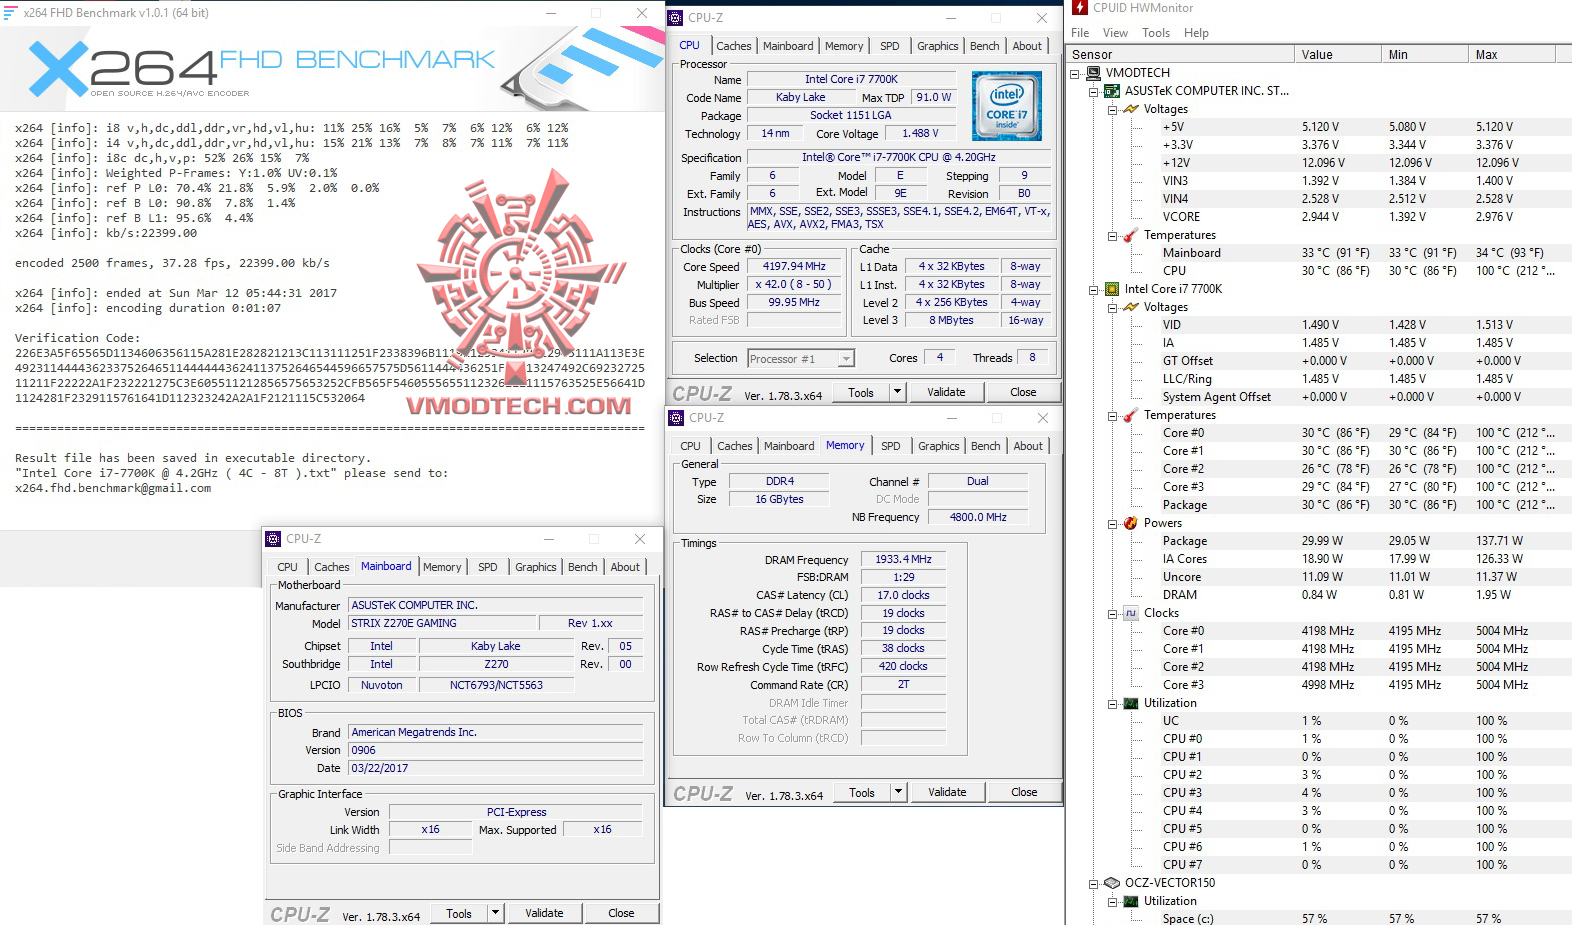This screenshot has height=925, width=1572.
Task: Click the DRAM Frequency value 1933.4 MHz
Action: click(903, 560)
